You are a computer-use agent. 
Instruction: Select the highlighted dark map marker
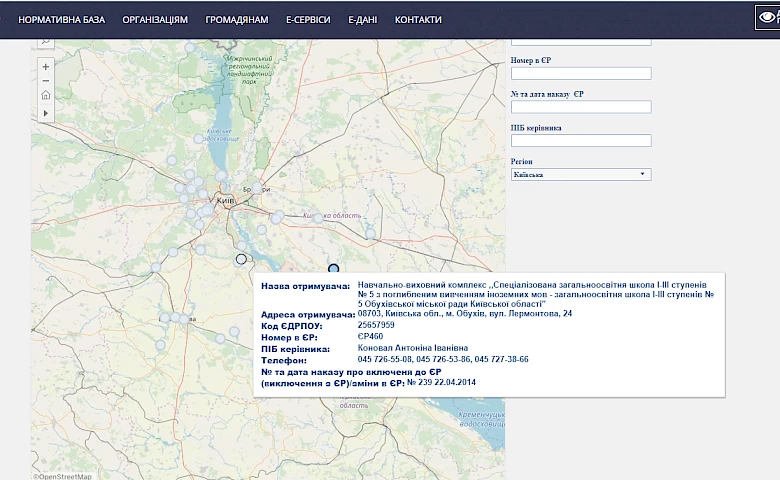click(x=333, y=269)
